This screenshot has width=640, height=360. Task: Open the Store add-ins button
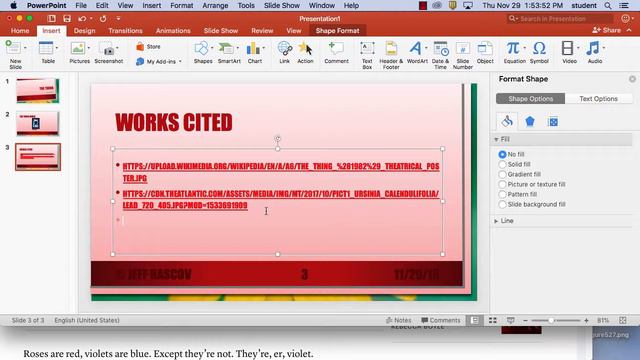148,47
